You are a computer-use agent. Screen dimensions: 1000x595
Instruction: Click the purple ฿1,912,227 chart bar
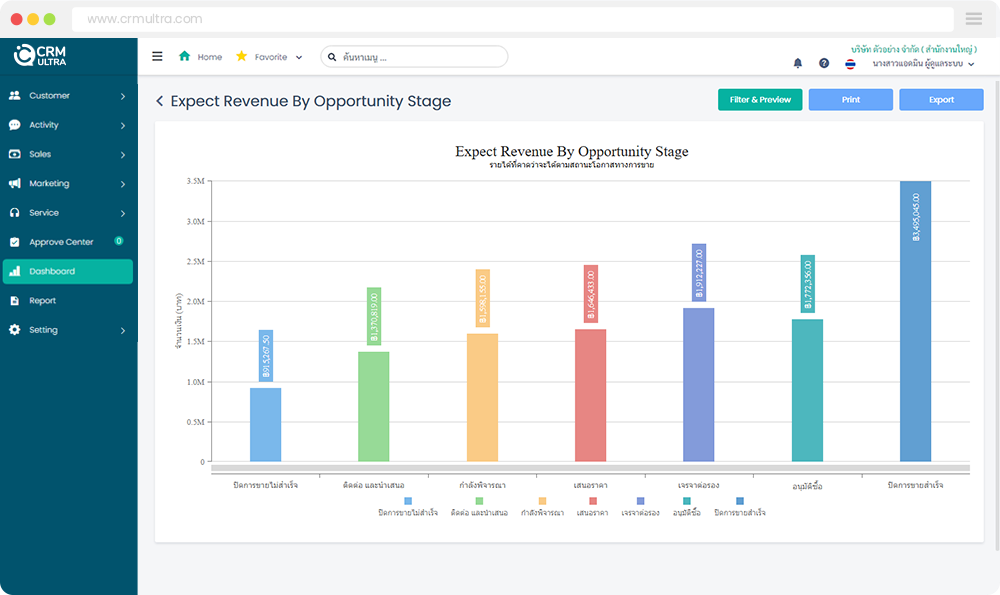tap(698, 385)
